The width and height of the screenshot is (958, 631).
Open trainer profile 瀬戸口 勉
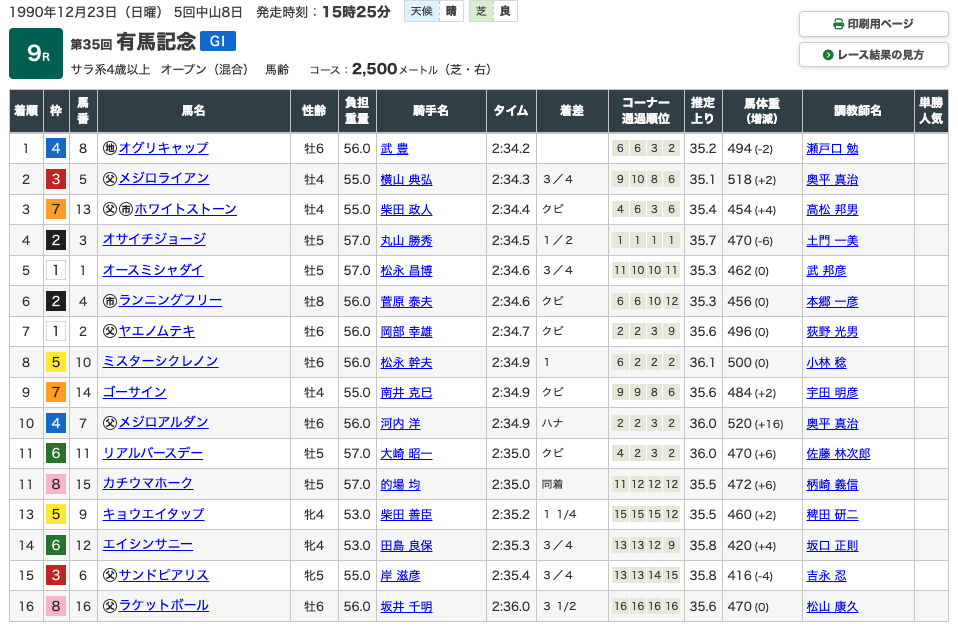click(832, 149)
